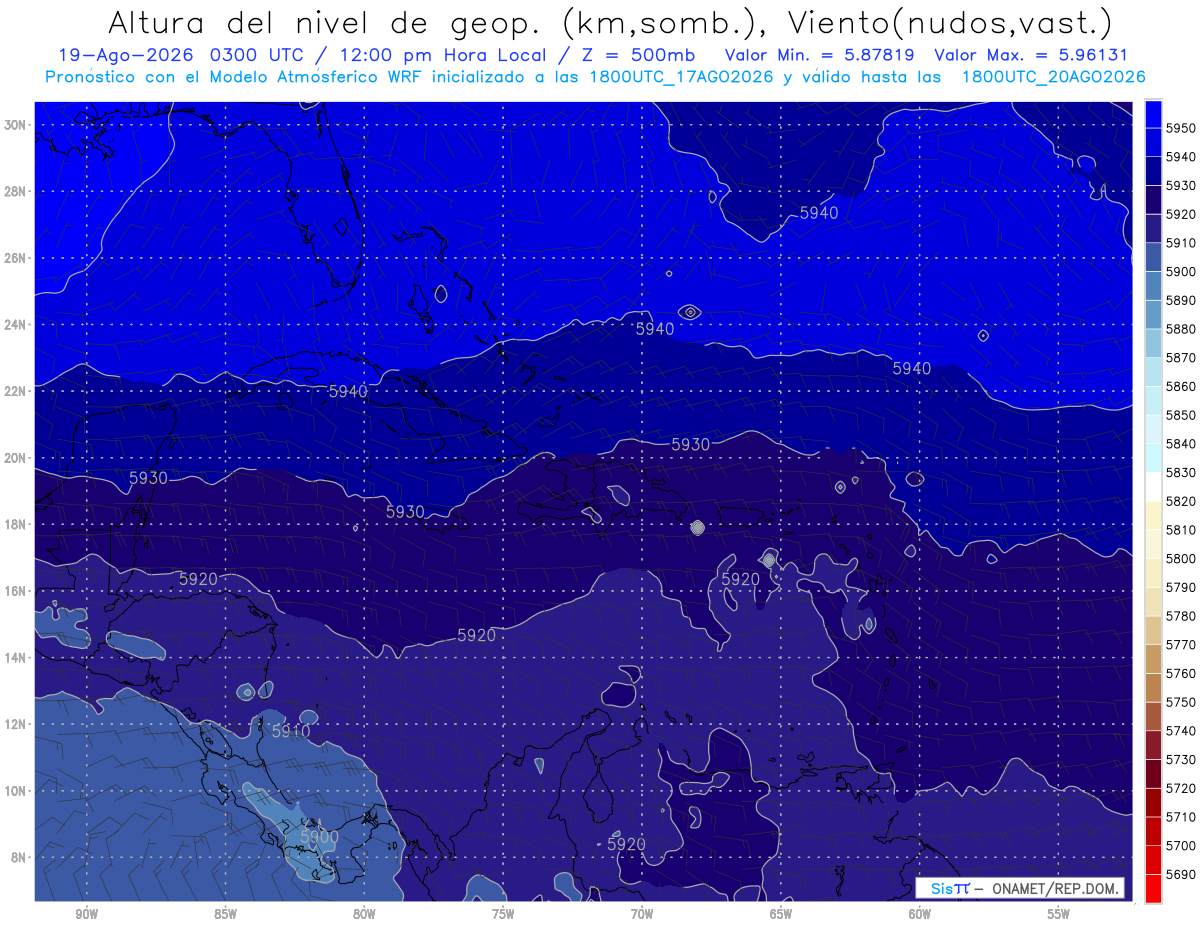Image resolution: width=1200 pixels, height=927 pixels.
Task: Click the 5860 legend value
Action: coord(1181,386)
